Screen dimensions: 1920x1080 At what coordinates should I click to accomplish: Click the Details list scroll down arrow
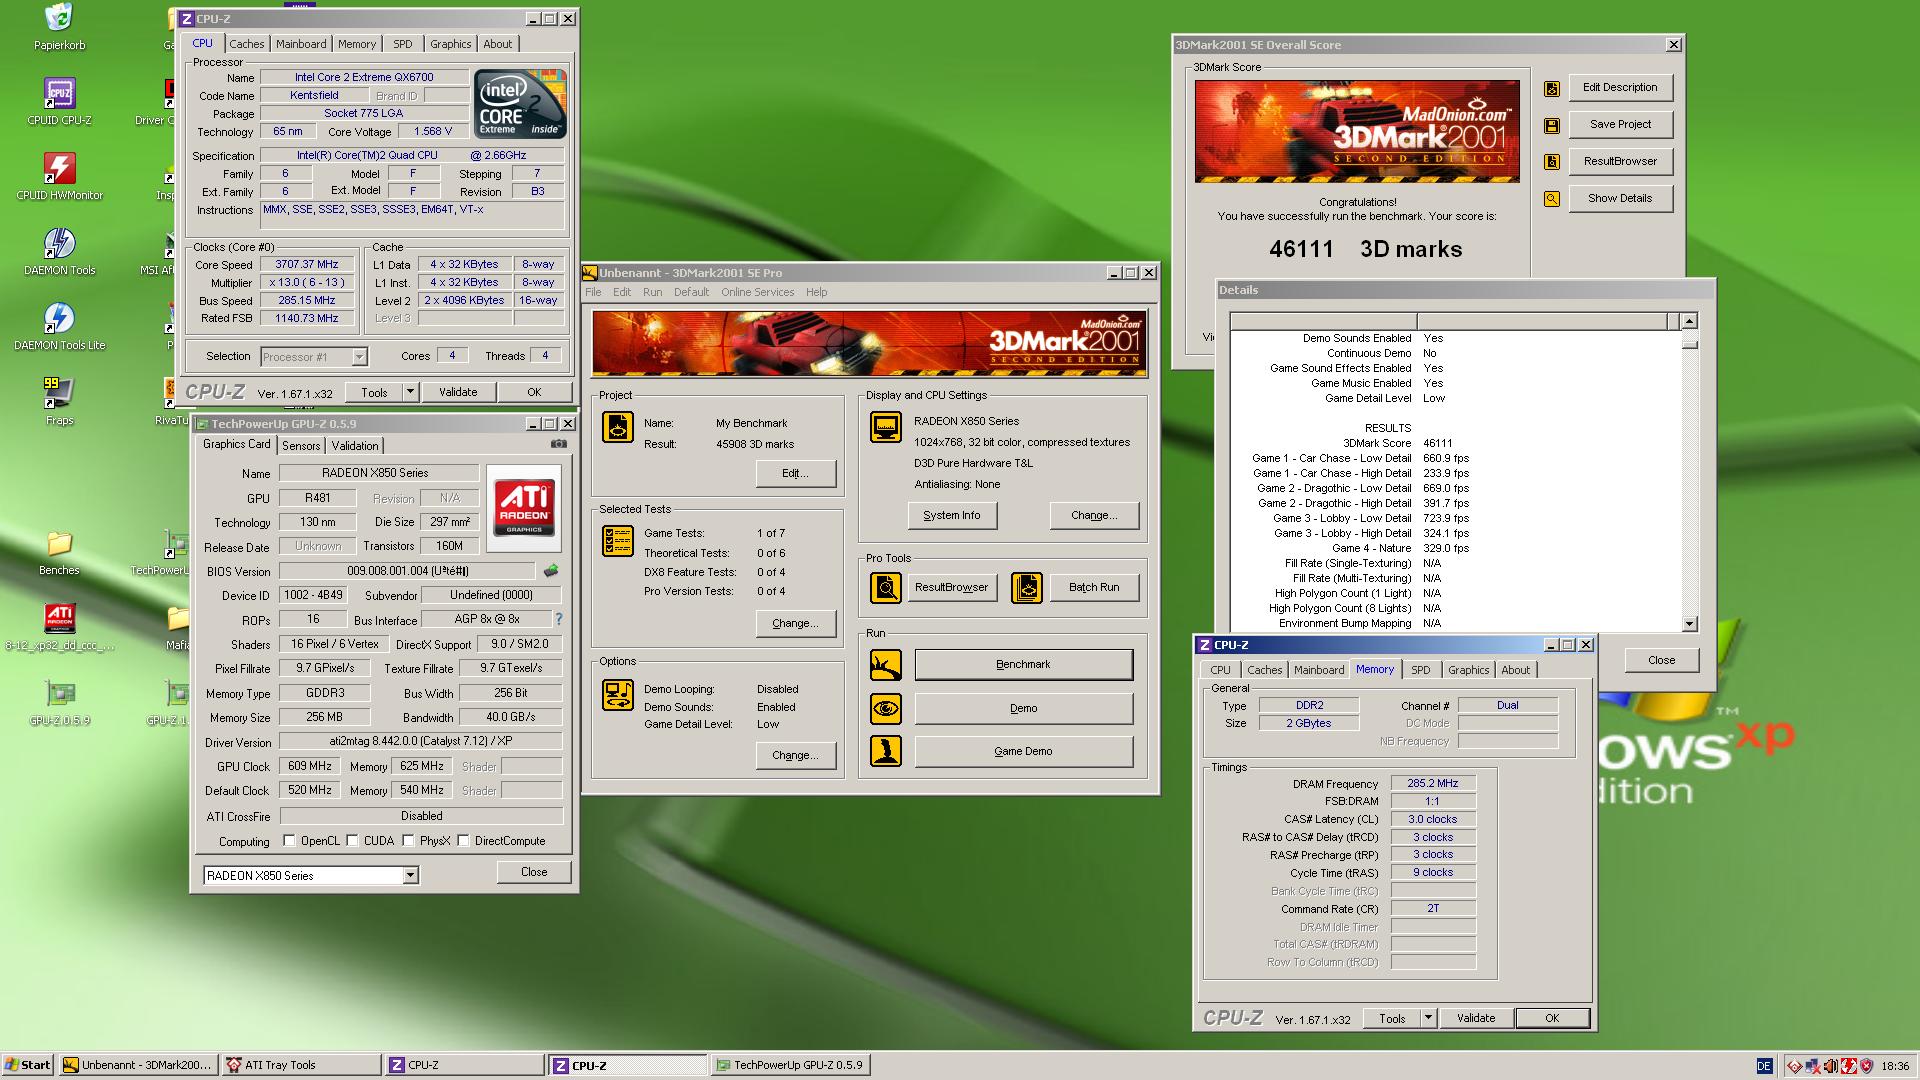click(x=1690, y=624)
